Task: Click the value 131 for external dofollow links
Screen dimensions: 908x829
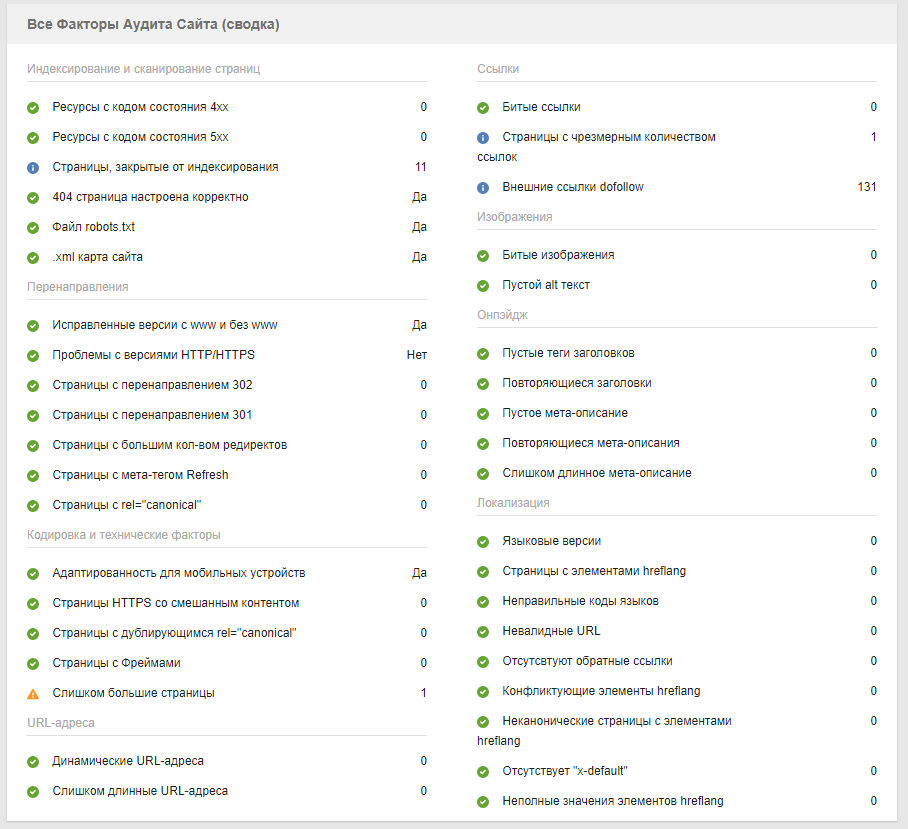Action: (x=866, y=187)
